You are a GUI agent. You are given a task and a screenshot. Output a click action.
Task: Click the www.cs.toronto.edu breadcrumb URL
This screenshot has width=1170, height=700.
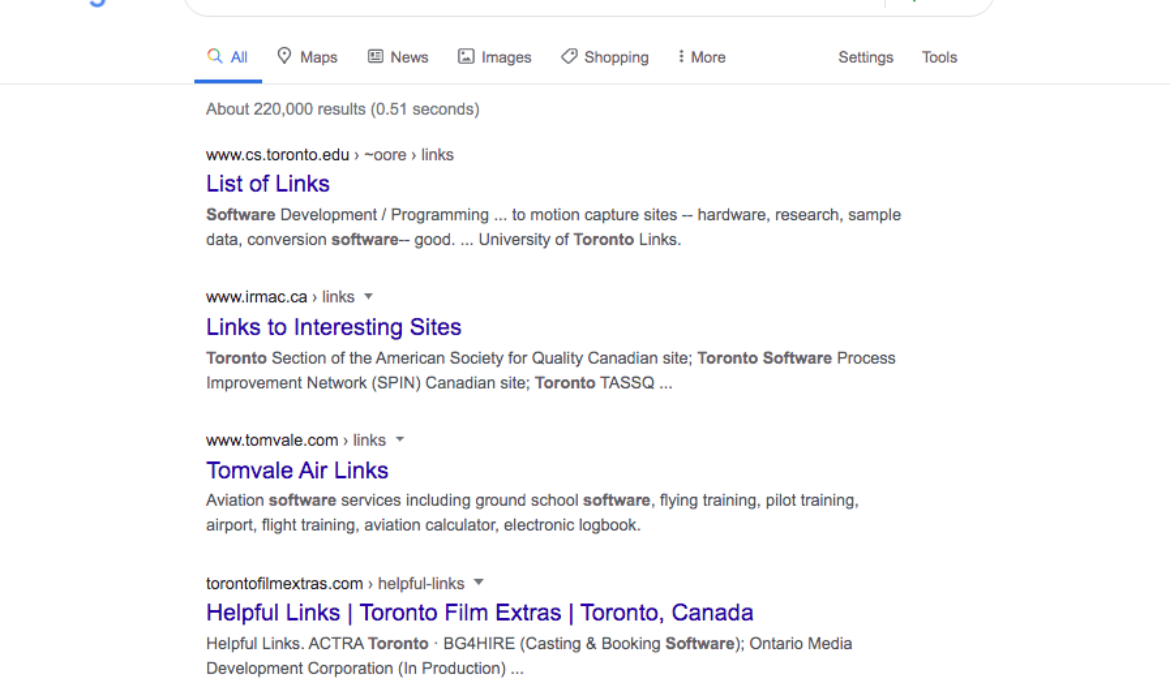330,154
